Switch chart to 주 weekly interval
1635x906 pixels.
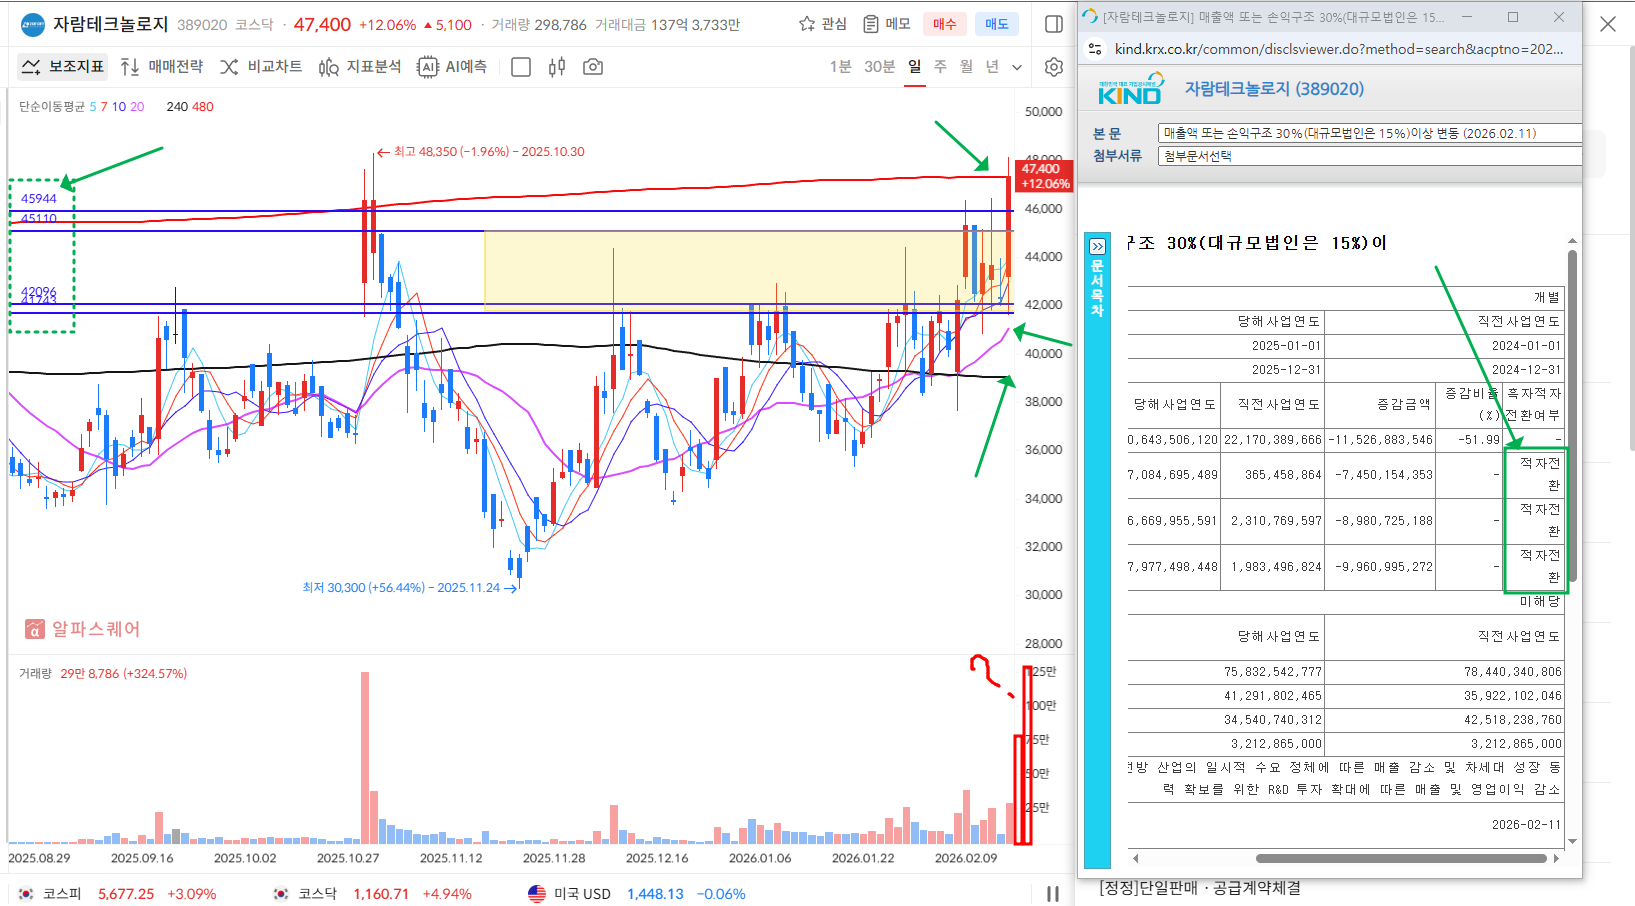tap(940, 67)
